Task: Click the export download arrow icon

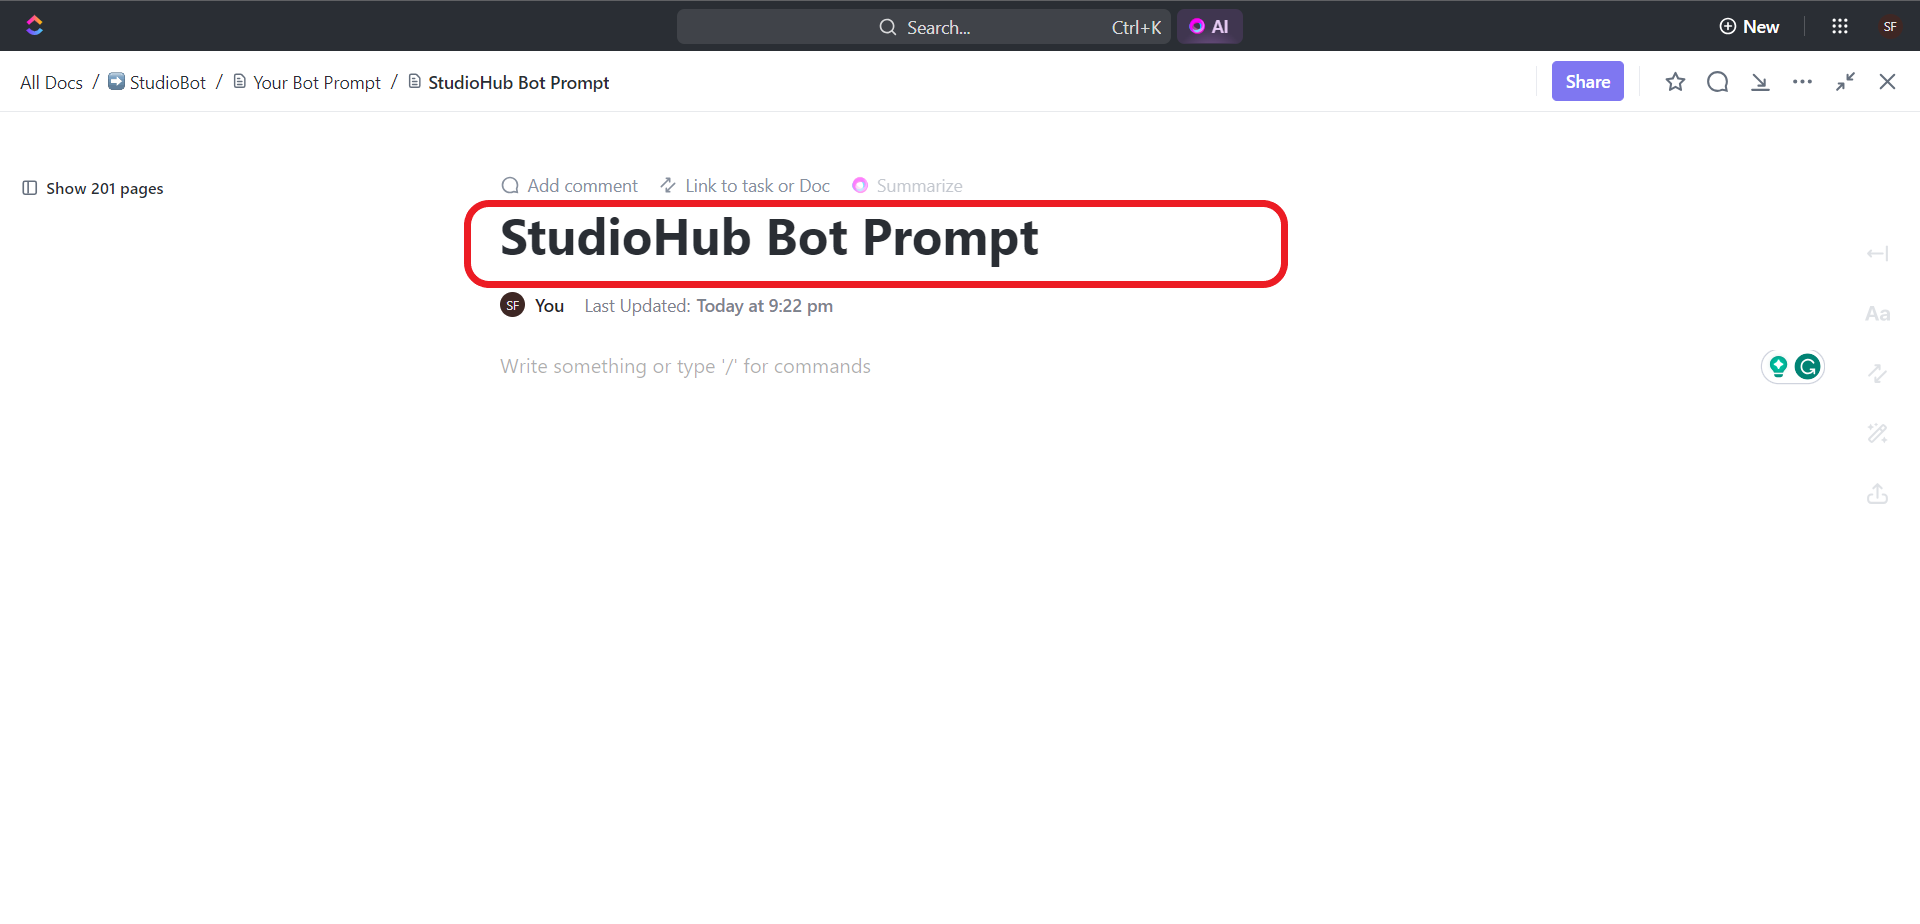Action: pos(1760,82)
